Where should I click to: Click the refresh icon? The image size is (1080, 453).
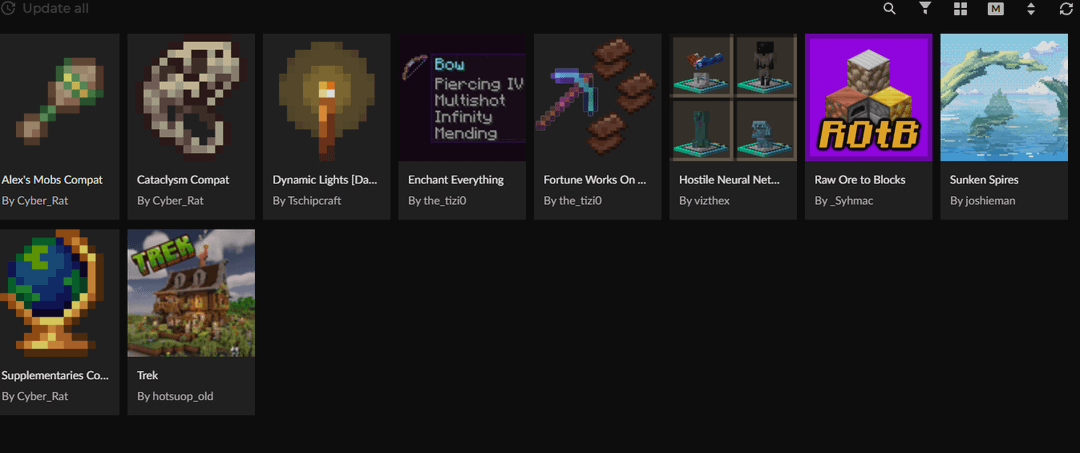click(x=1066, y=9)
